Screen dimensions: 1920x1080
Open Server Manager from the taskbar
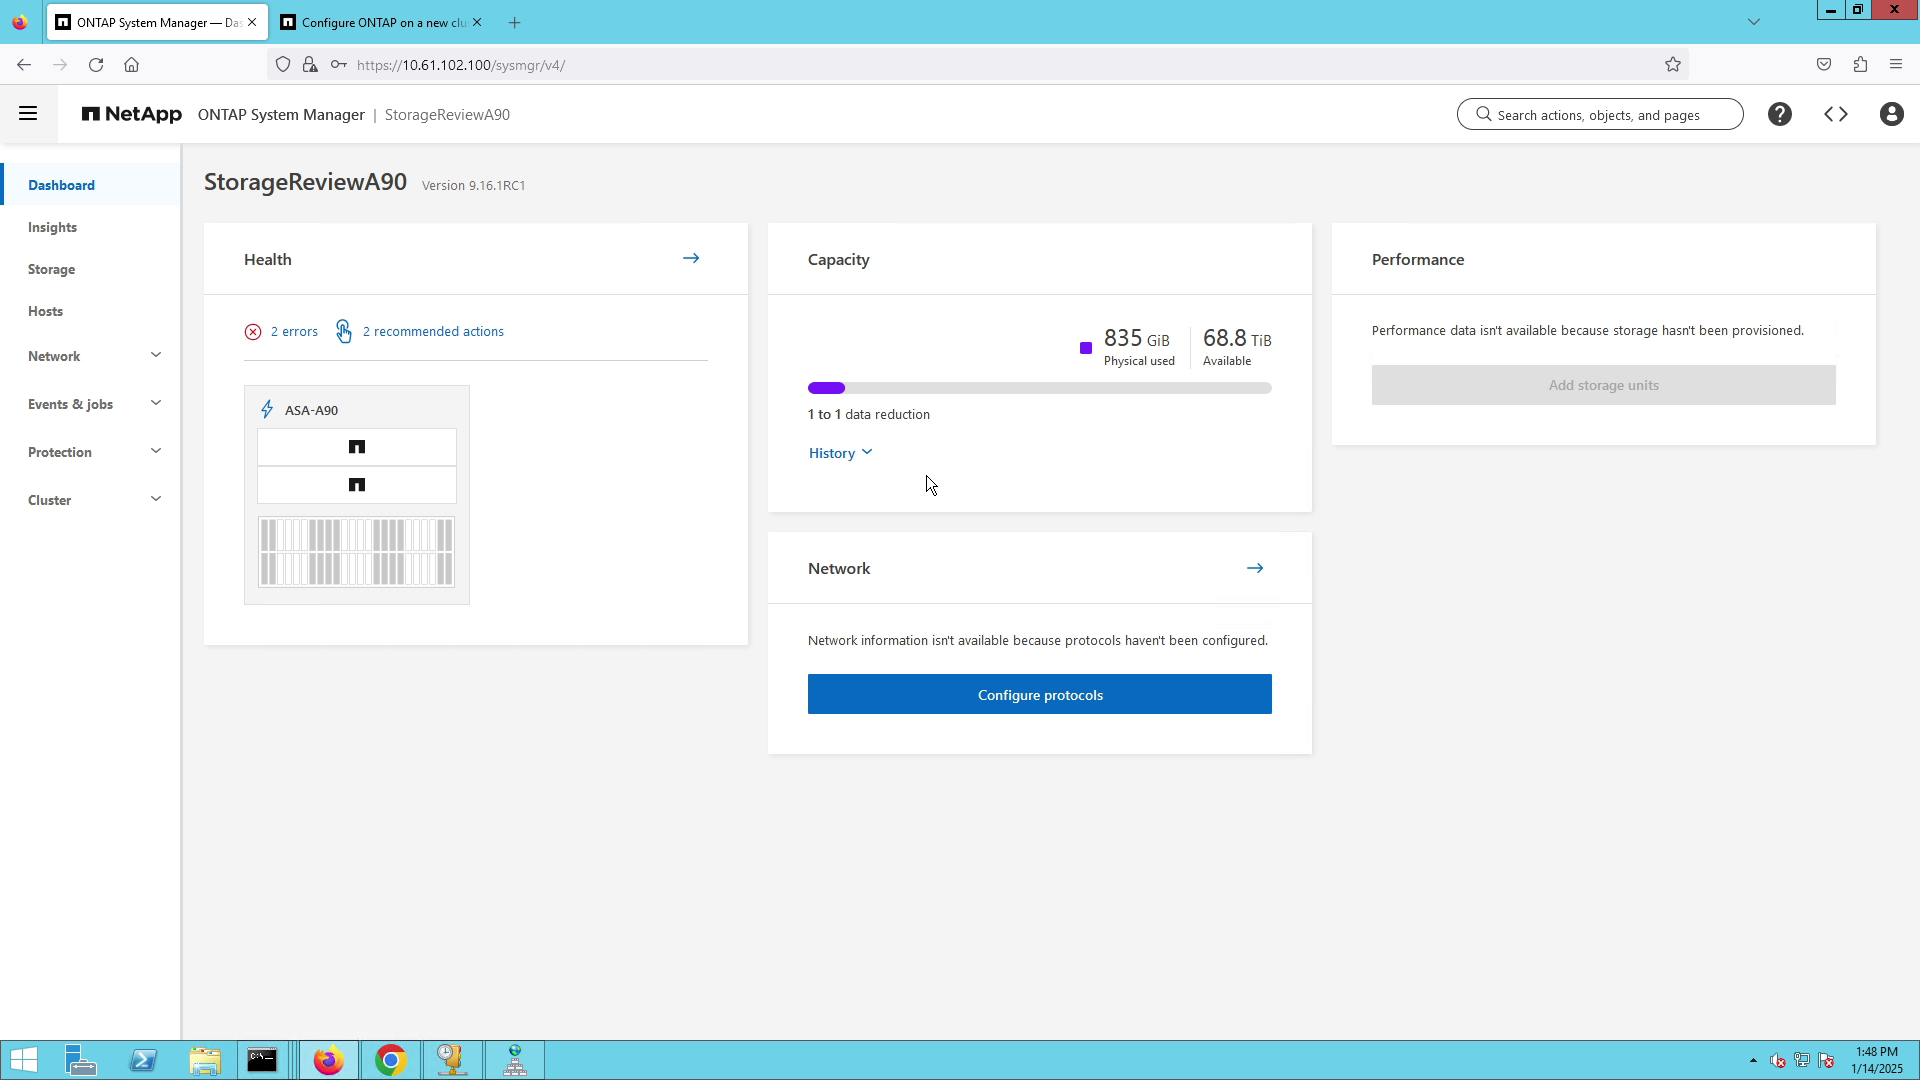[x=81, y=1060]
